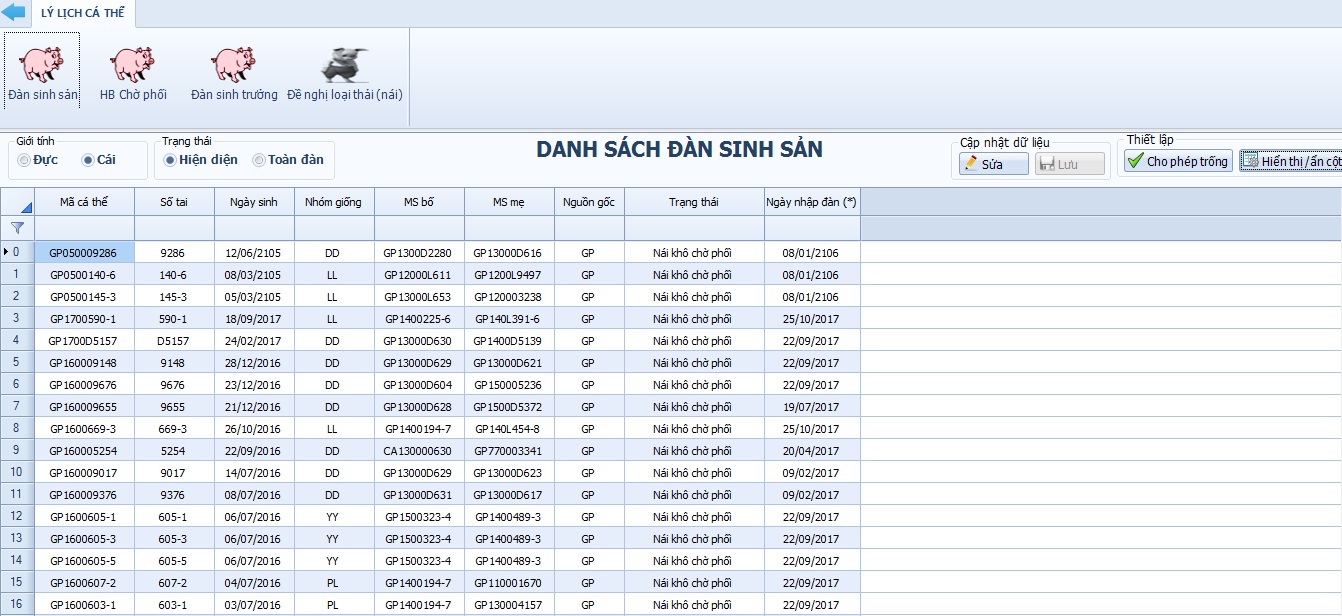Viewport: 1342px width, 616px height.
Task: Click the Lưu save button
Action: 1070,164
